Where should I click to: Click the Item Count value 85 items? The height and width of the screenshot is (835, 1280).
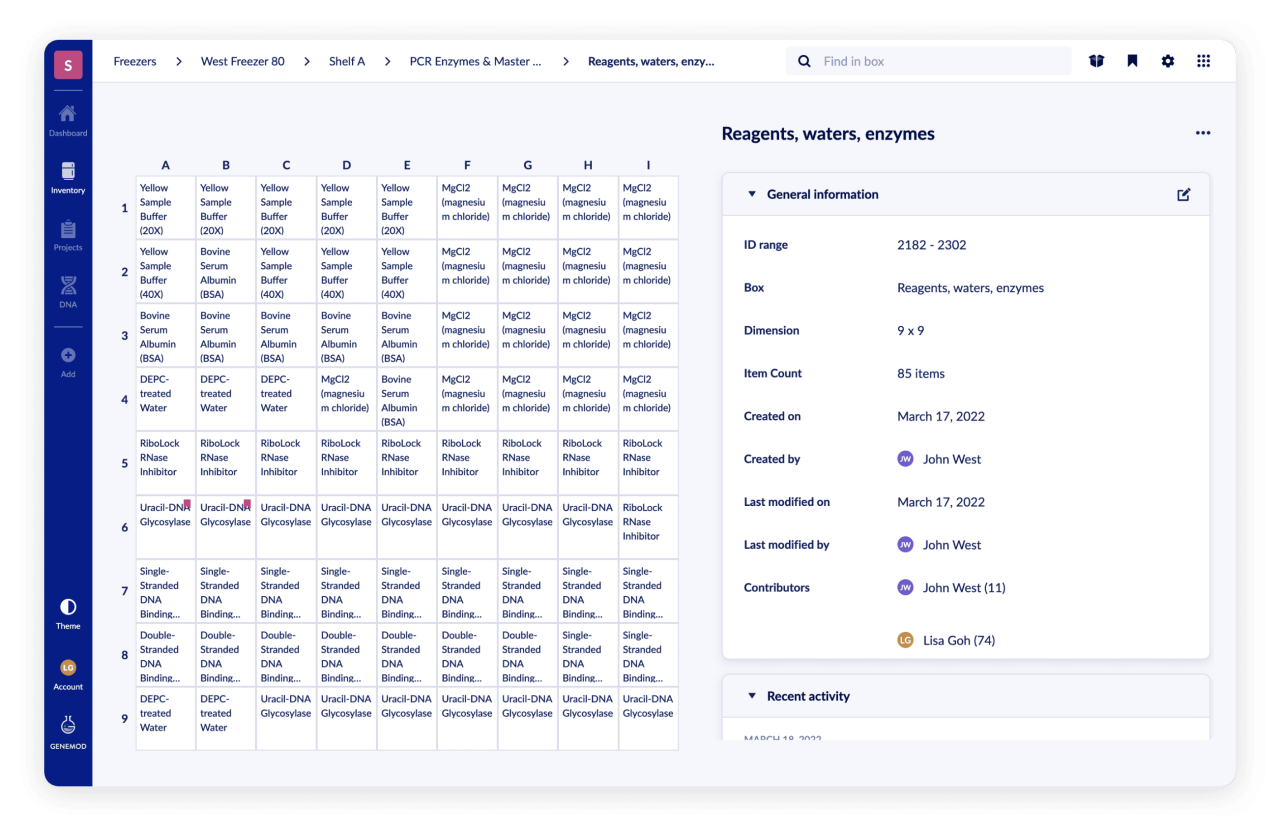921,373
